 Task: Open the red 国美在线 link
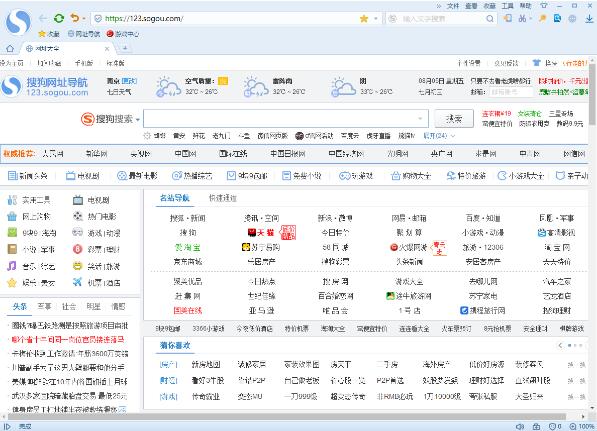[188, 310]
